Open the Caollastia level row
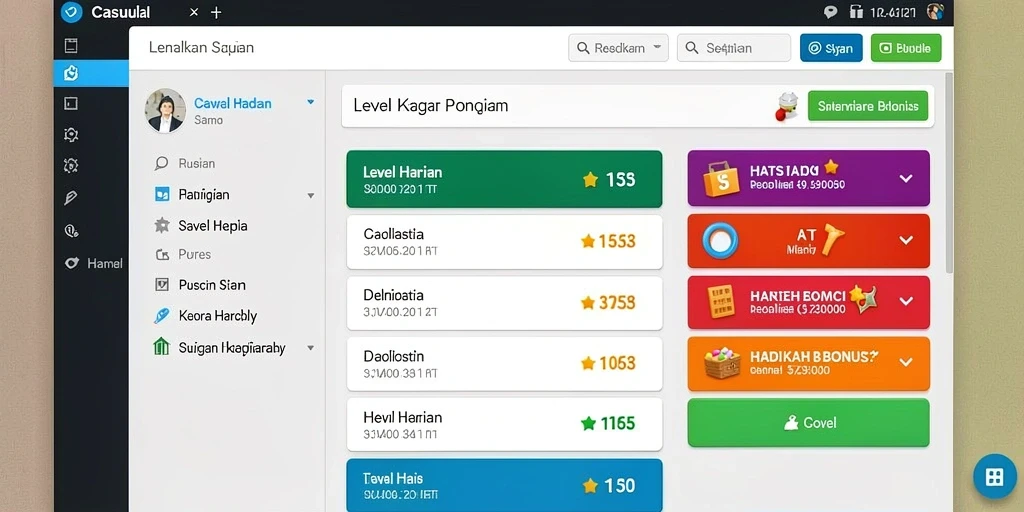Screen dimensions: 1024x512 pyautogui.click(x=504, y=242)
